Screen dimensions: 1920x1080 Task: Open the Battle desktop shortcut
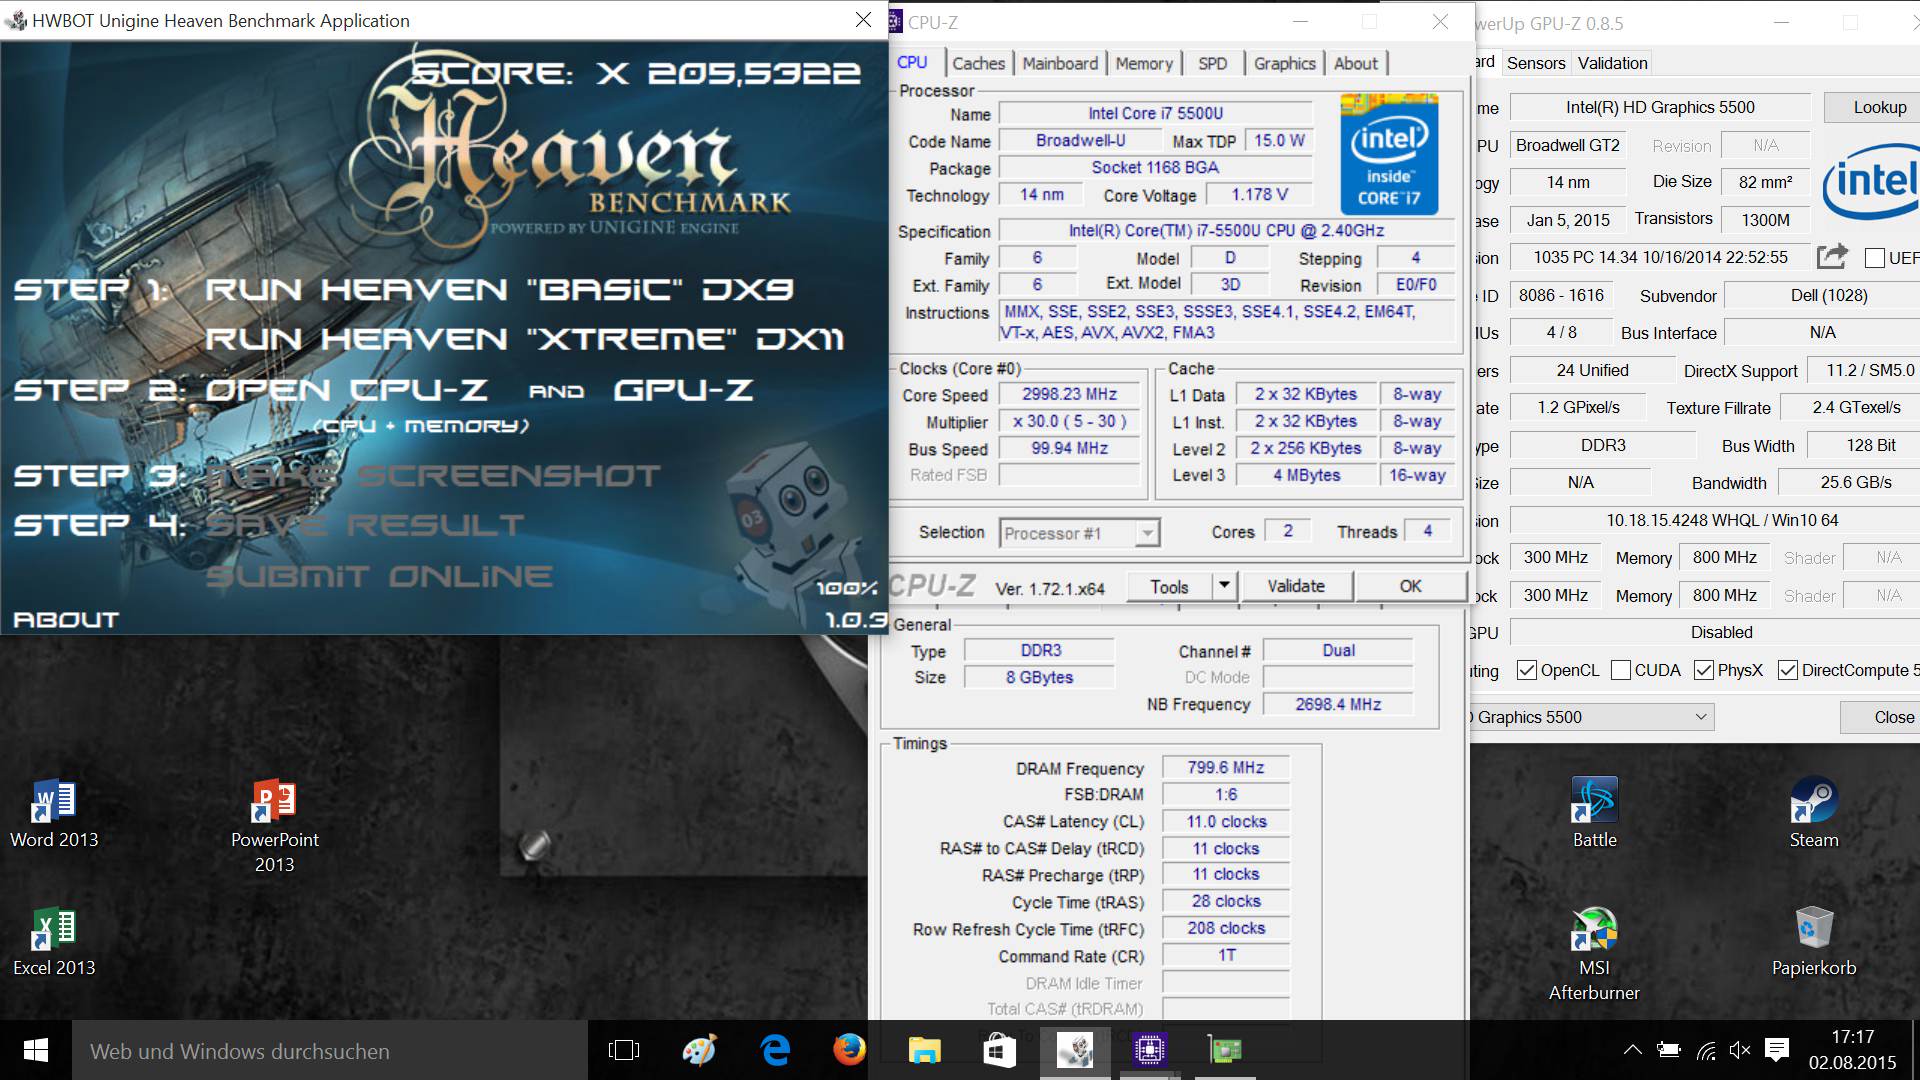1594,812
